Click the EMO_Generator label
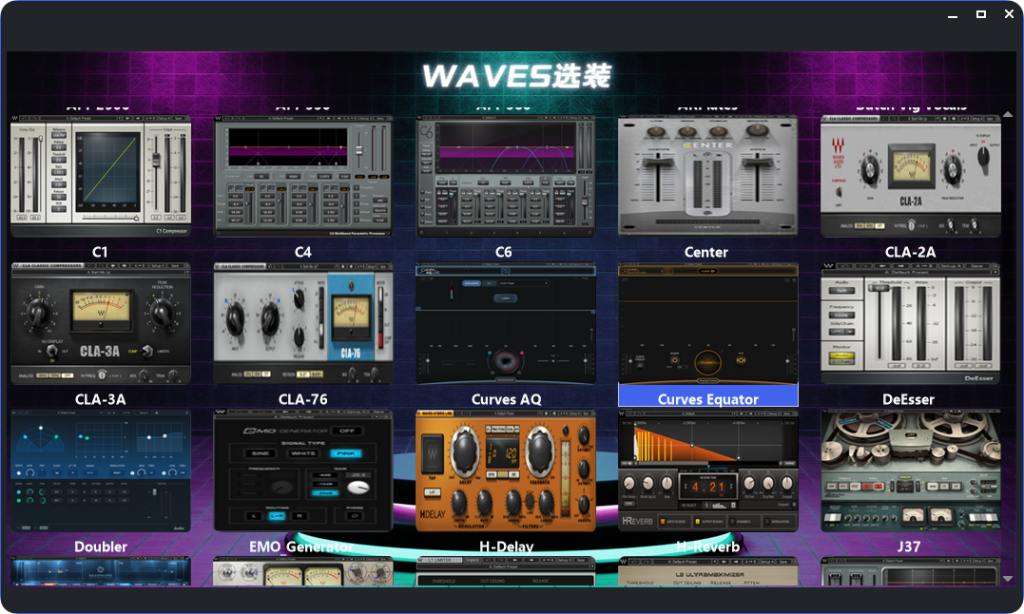The image size is (1024, 614). [x=301, y=547]
